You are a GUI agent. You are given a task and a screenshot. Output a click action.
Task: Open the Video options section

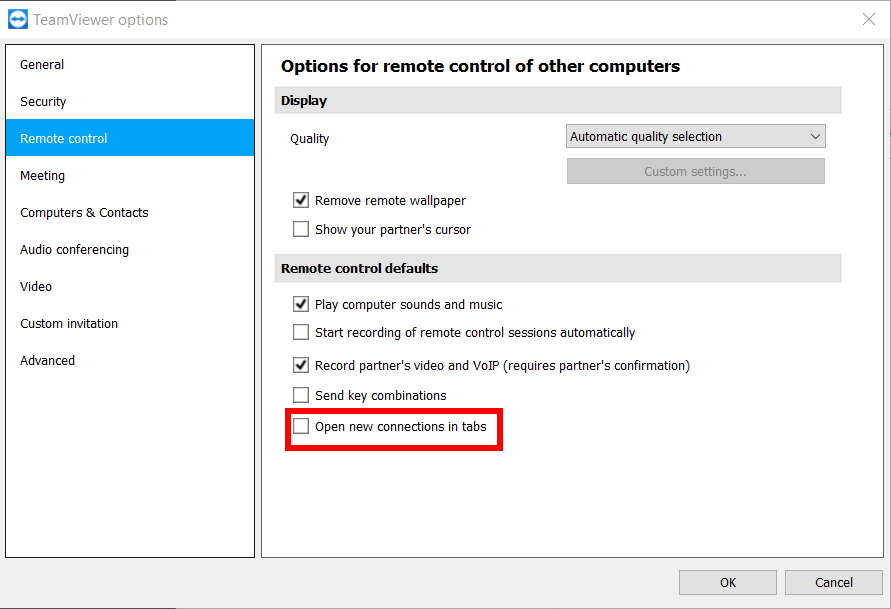130,286
